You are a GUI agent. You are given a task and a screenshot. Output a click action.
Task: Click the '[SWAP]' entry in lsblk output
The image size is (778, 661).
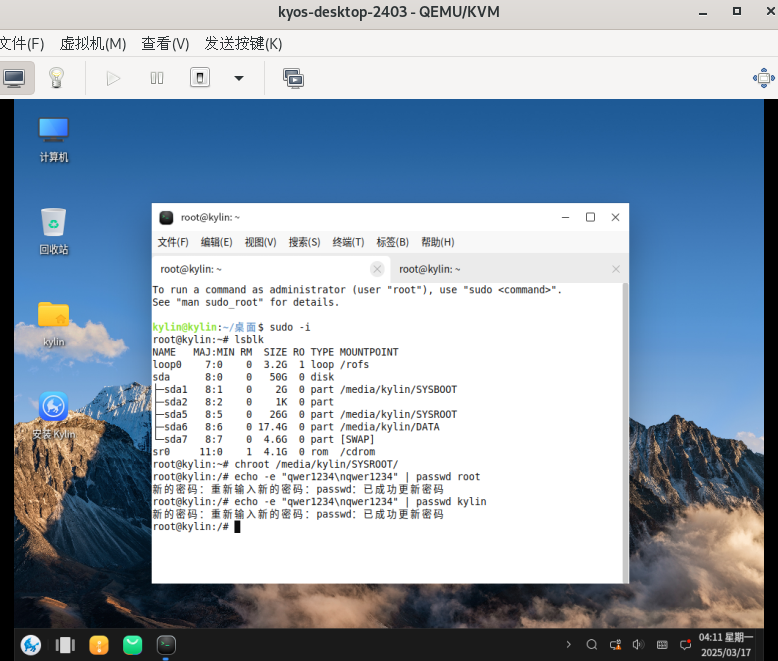(x=357, y=440)
